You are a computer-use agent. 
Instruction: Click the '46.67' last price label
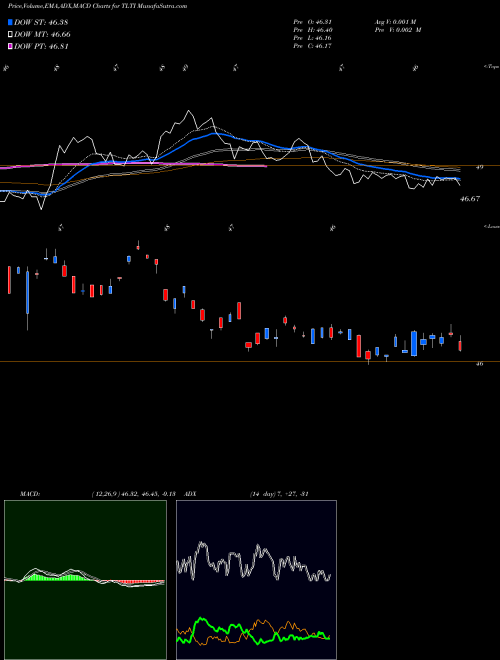tap(470, 199)
